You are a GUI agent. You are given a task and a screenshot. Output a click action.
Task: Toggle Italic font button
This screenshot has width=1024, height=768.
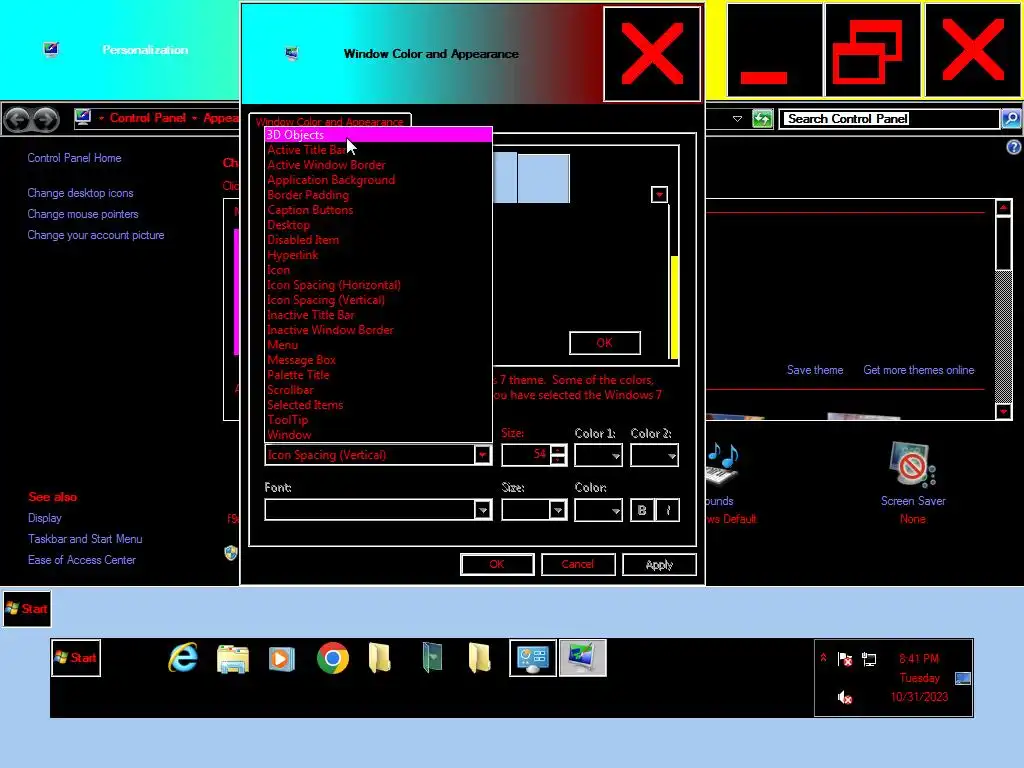[x=667, y=510]
